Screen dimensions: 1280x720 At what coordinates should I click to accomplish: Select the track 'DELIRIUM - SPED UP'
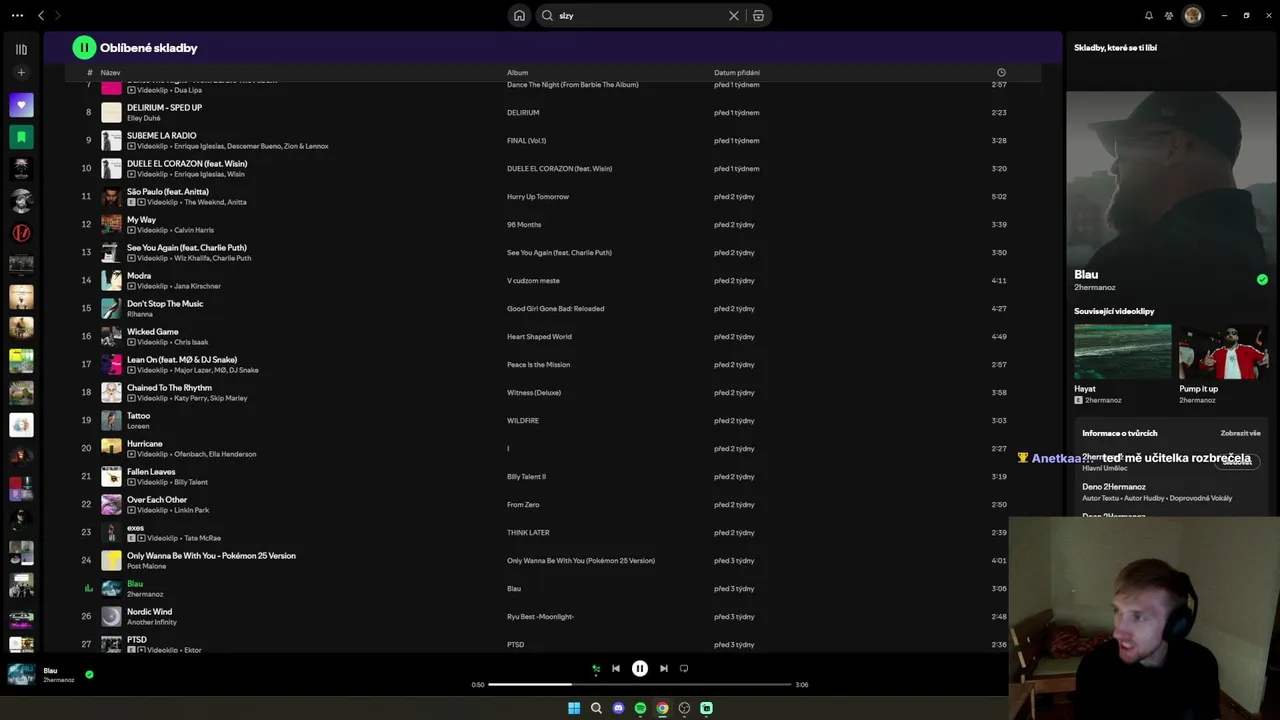pos(164,108)
